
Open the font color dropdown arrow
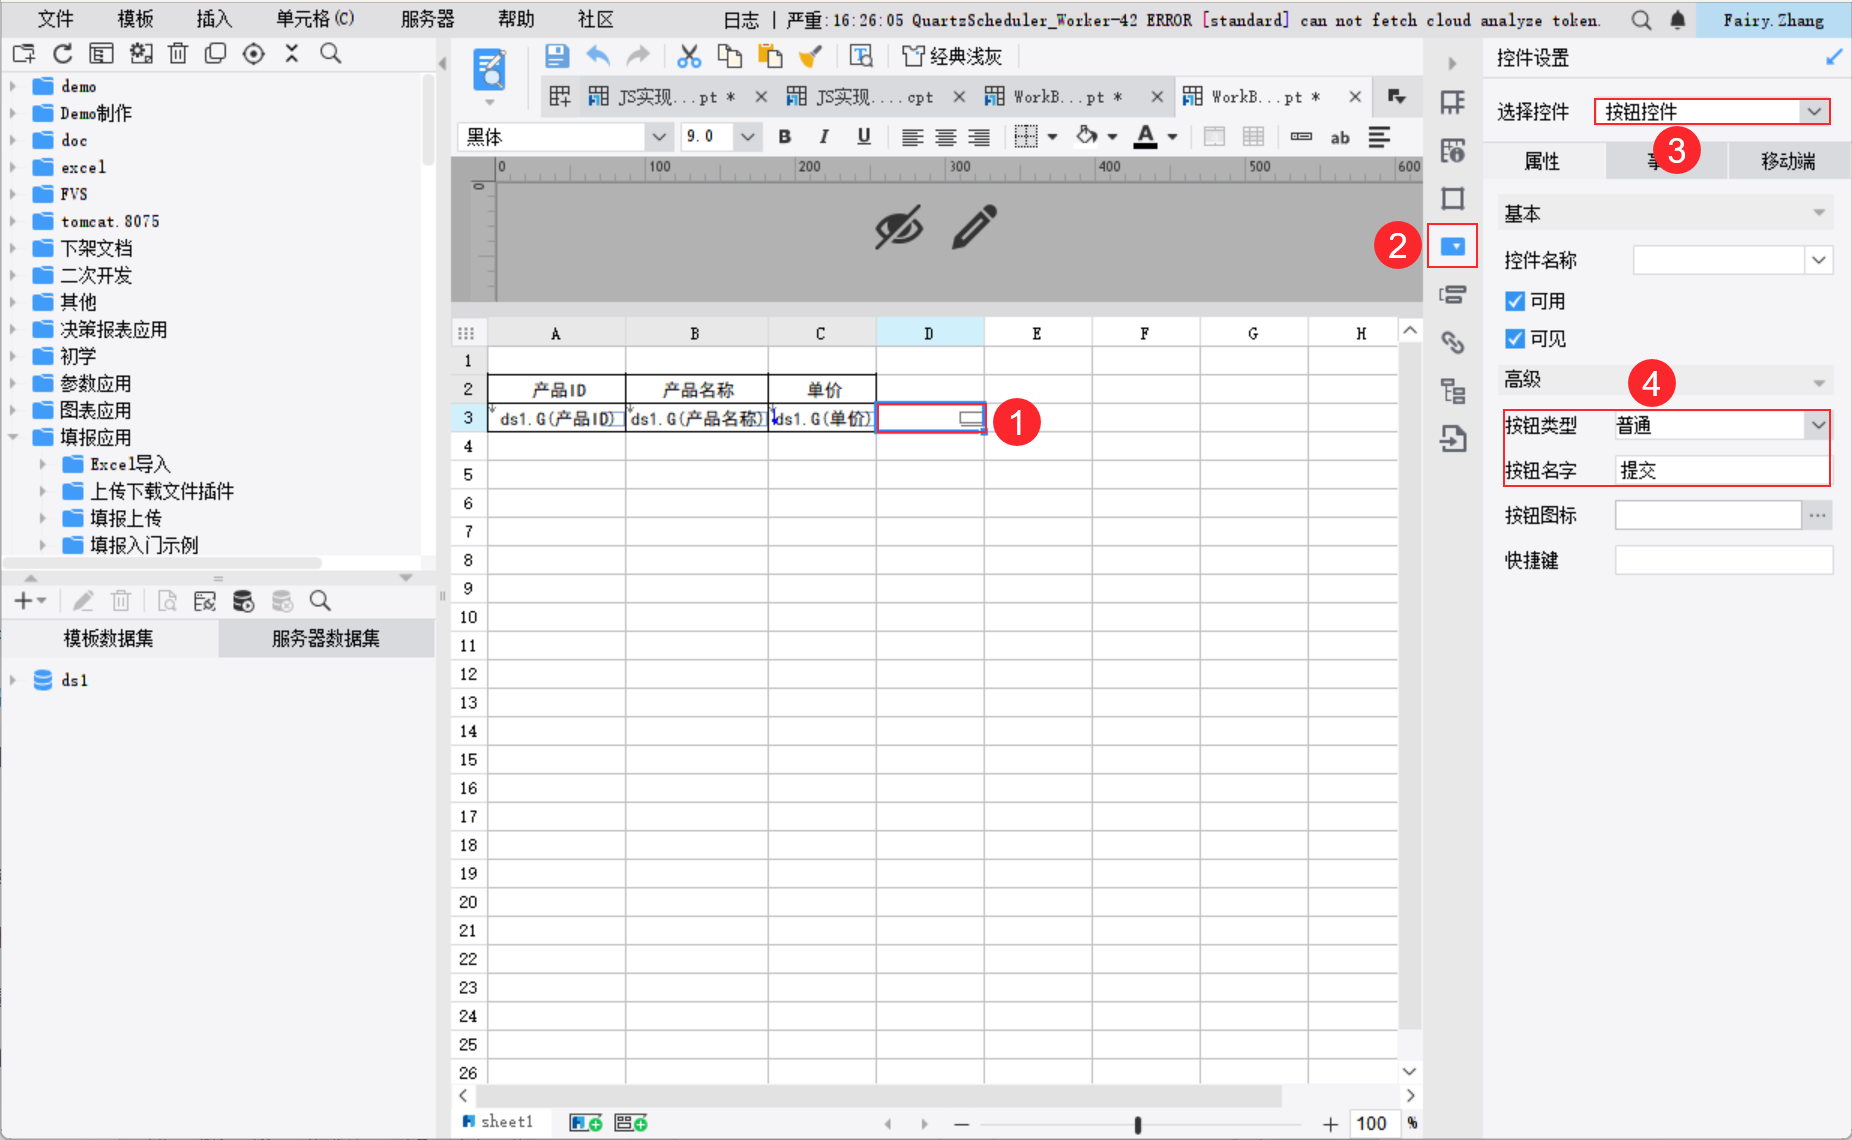click(x=1172, y=137)
